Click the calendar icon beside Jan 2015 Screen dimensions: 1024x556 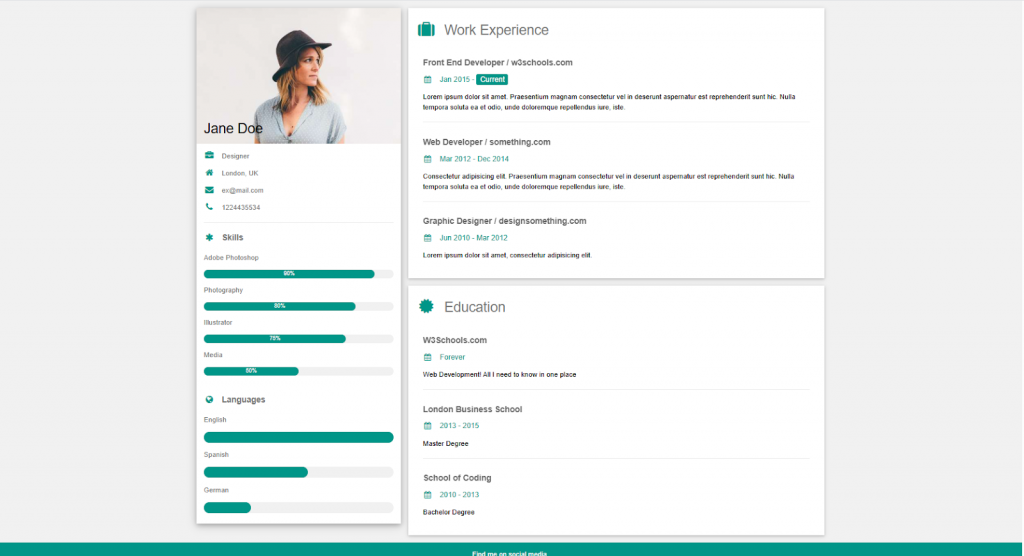[428, 80]
